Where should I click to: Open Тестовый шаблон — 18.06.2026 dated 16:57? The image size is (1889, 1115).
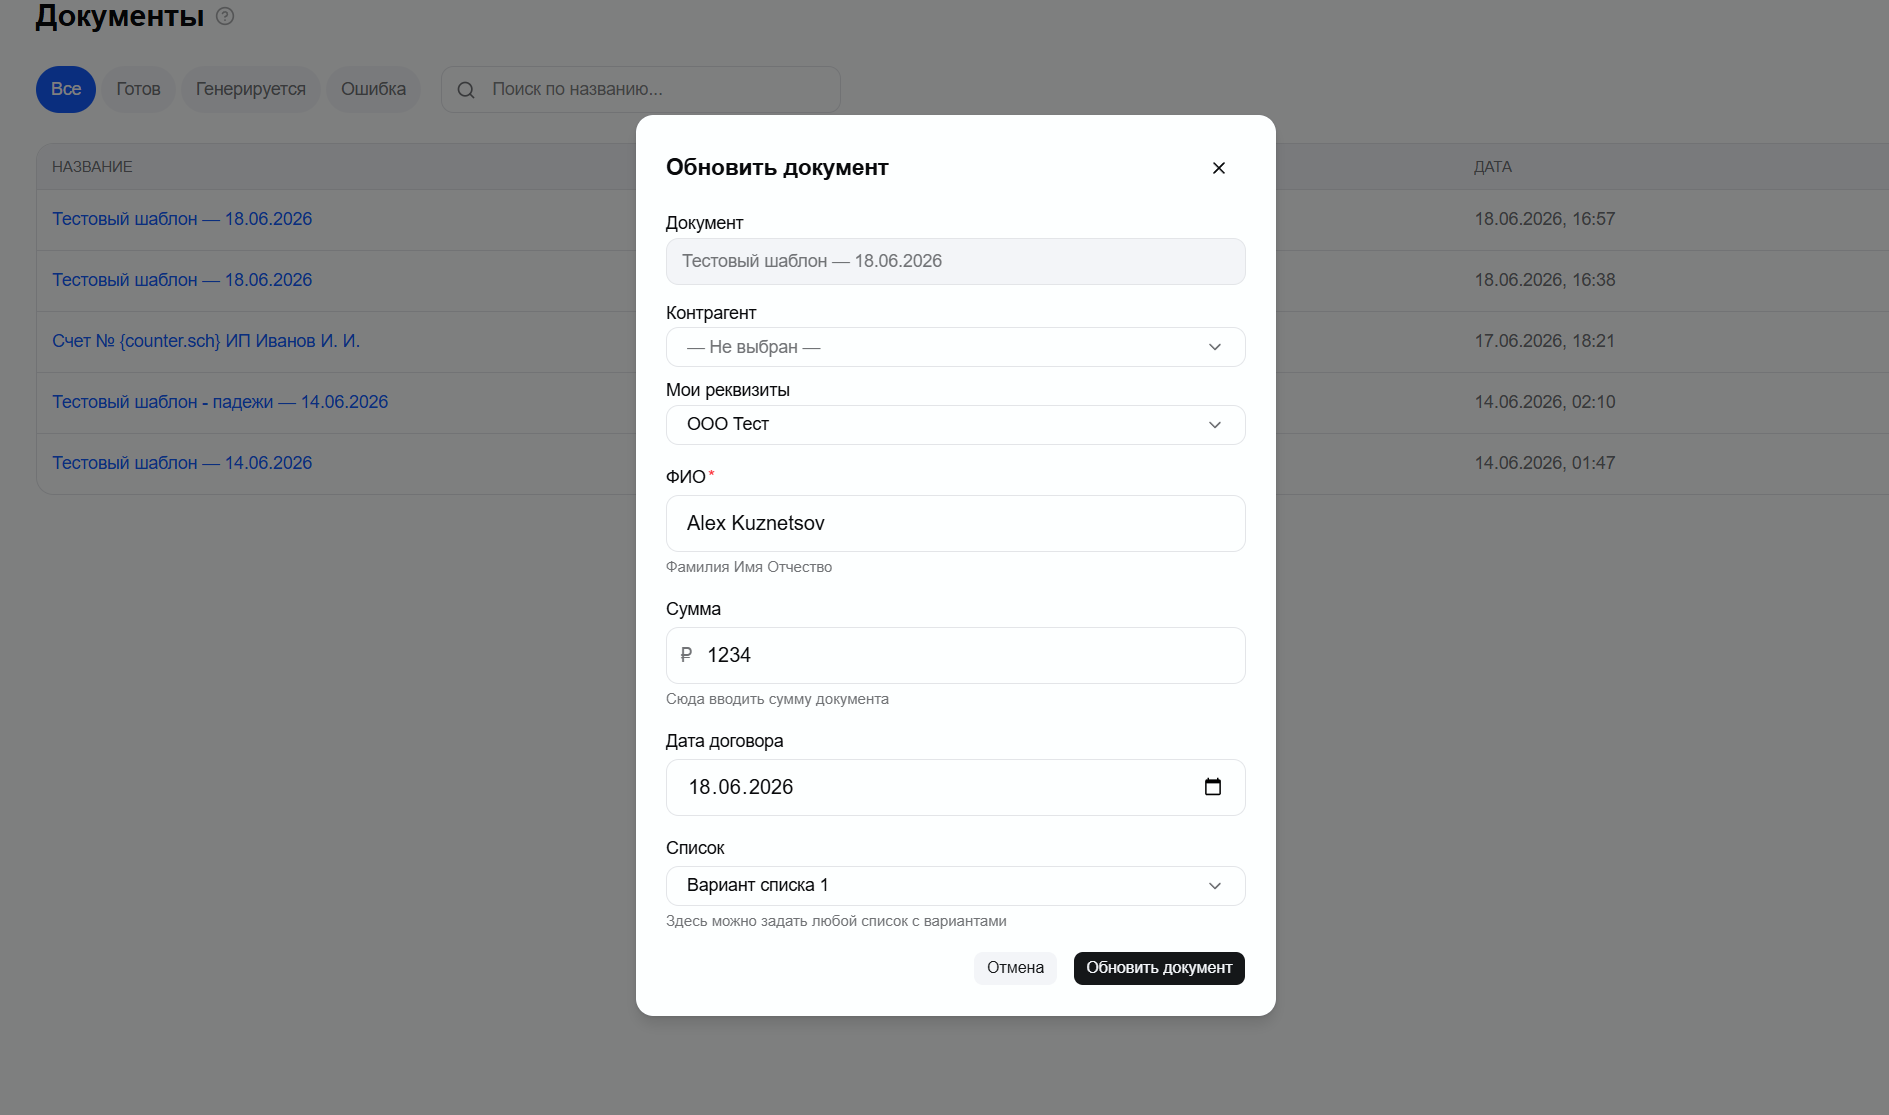point(182,219)
